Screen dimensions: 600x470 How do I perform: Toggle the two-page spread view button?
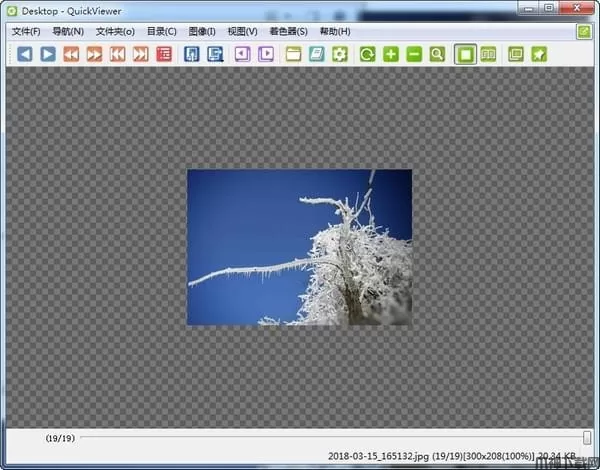488,54
